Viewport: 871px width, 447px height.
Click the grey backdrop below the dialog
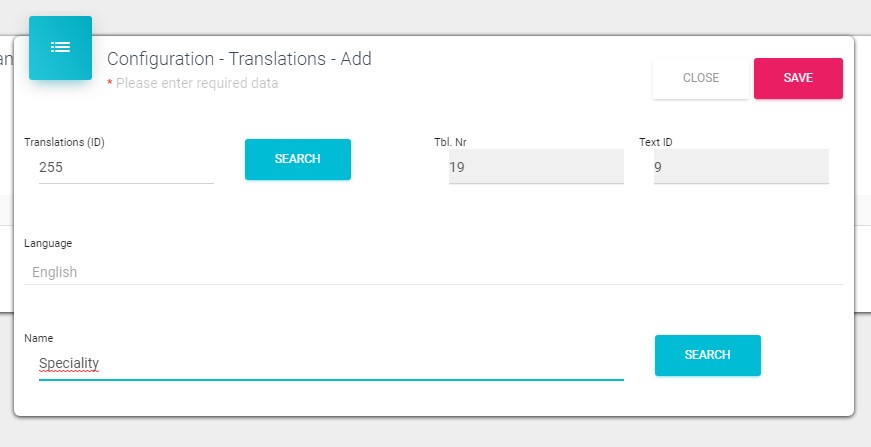tap(435, 432)
